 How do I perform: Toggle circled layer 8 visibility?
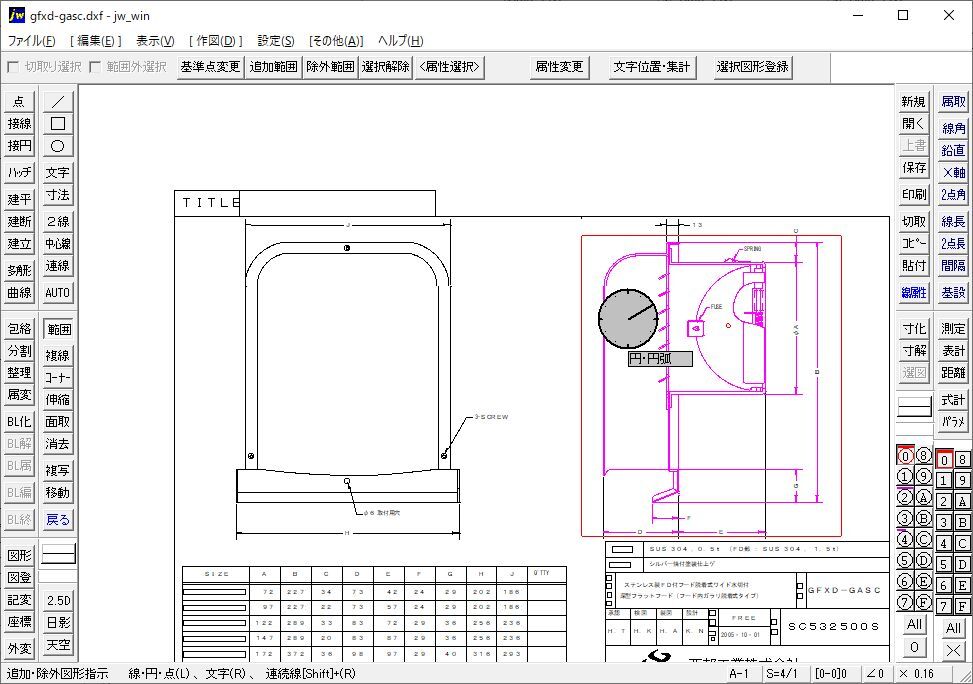click(923, 456)
